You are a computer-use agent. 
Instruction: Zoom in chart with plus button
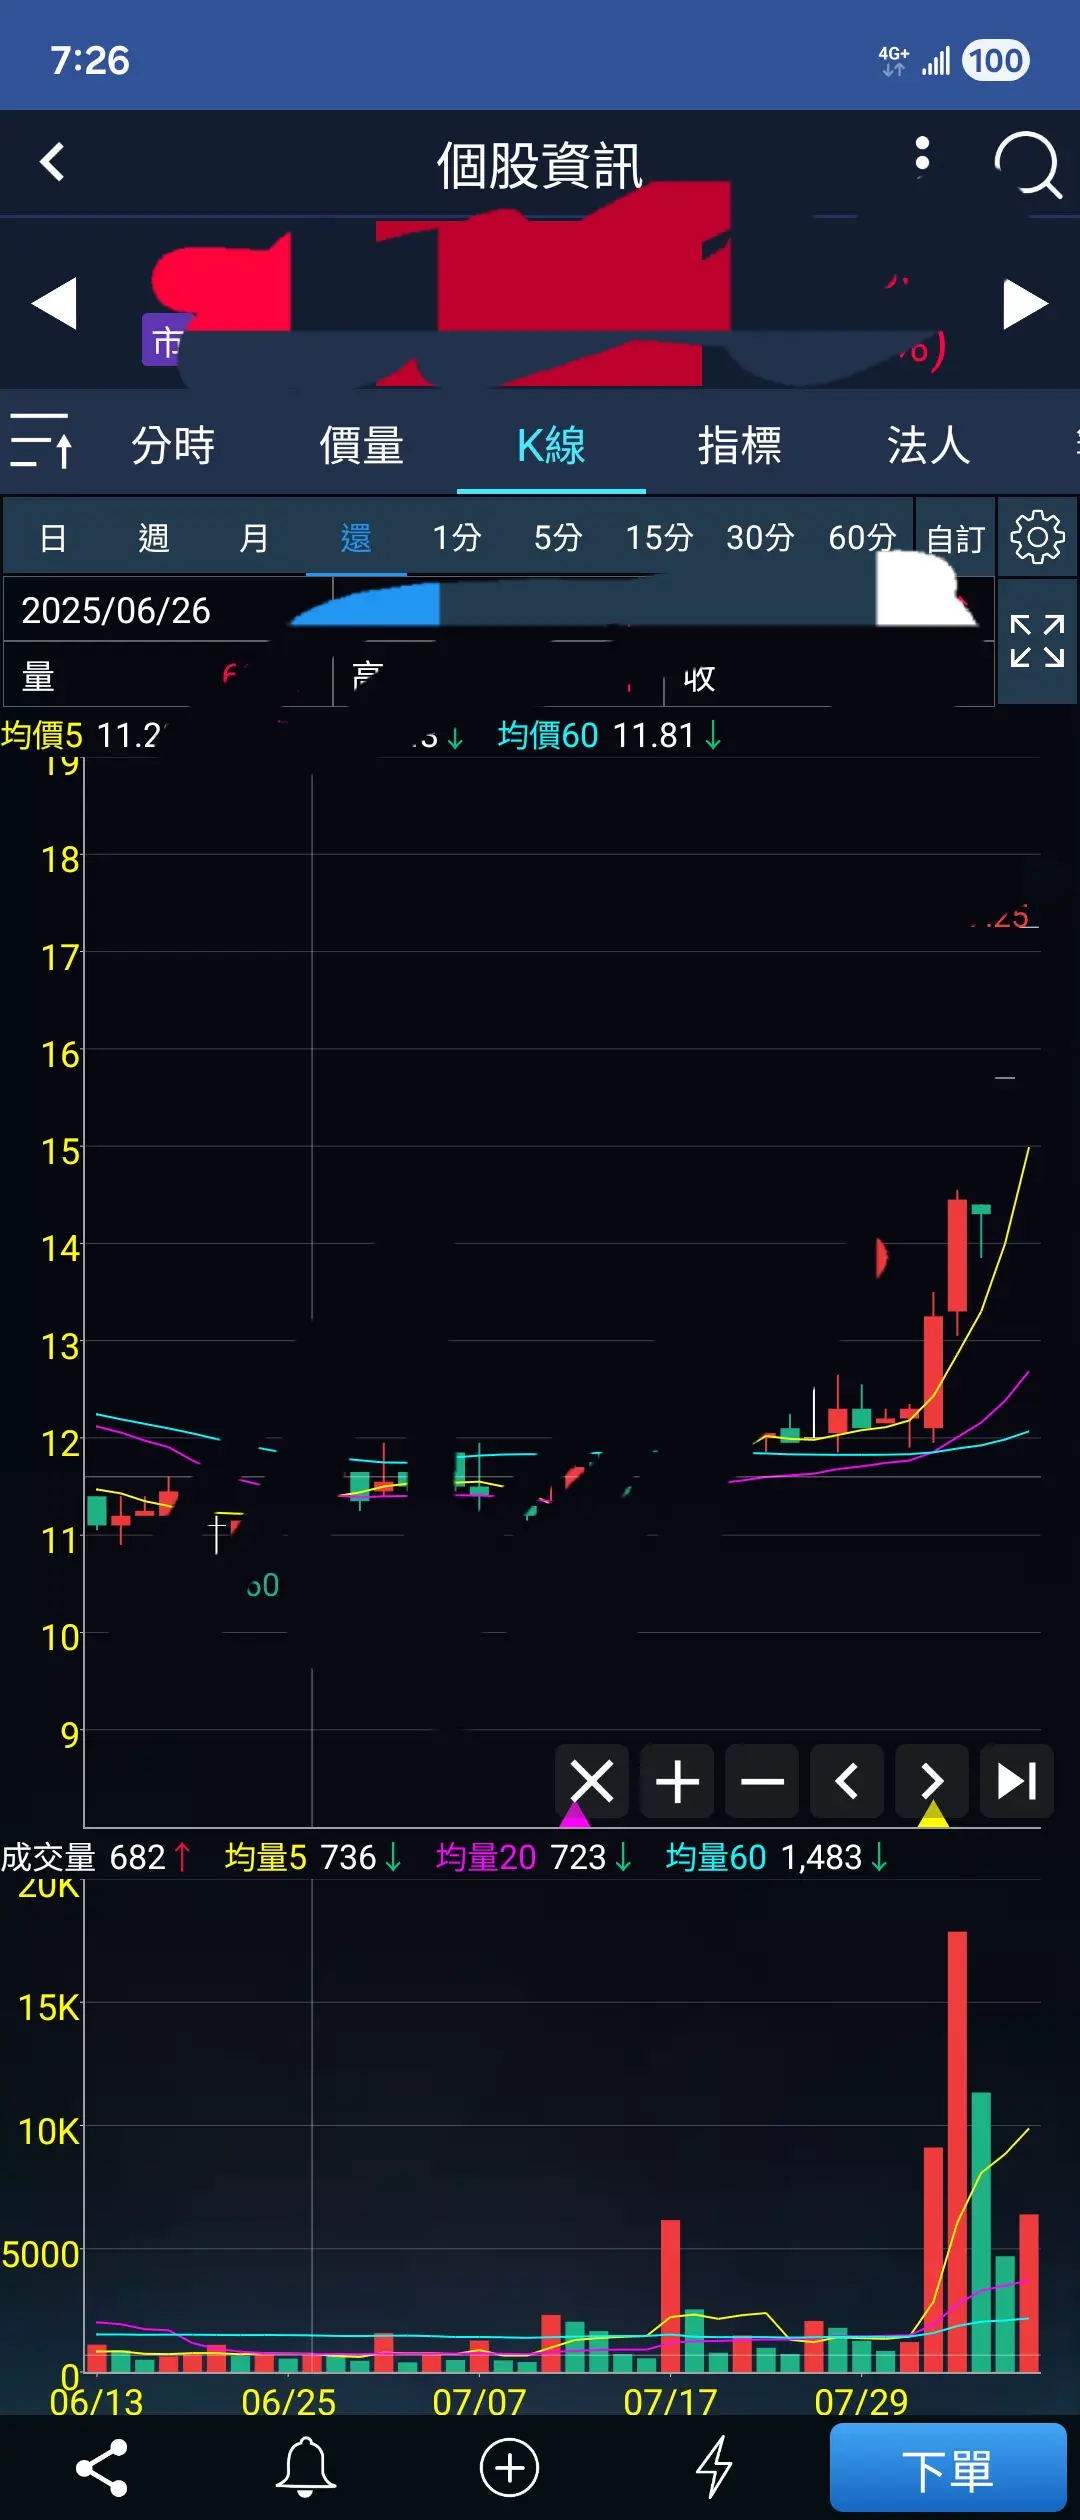click(677, 1782)
